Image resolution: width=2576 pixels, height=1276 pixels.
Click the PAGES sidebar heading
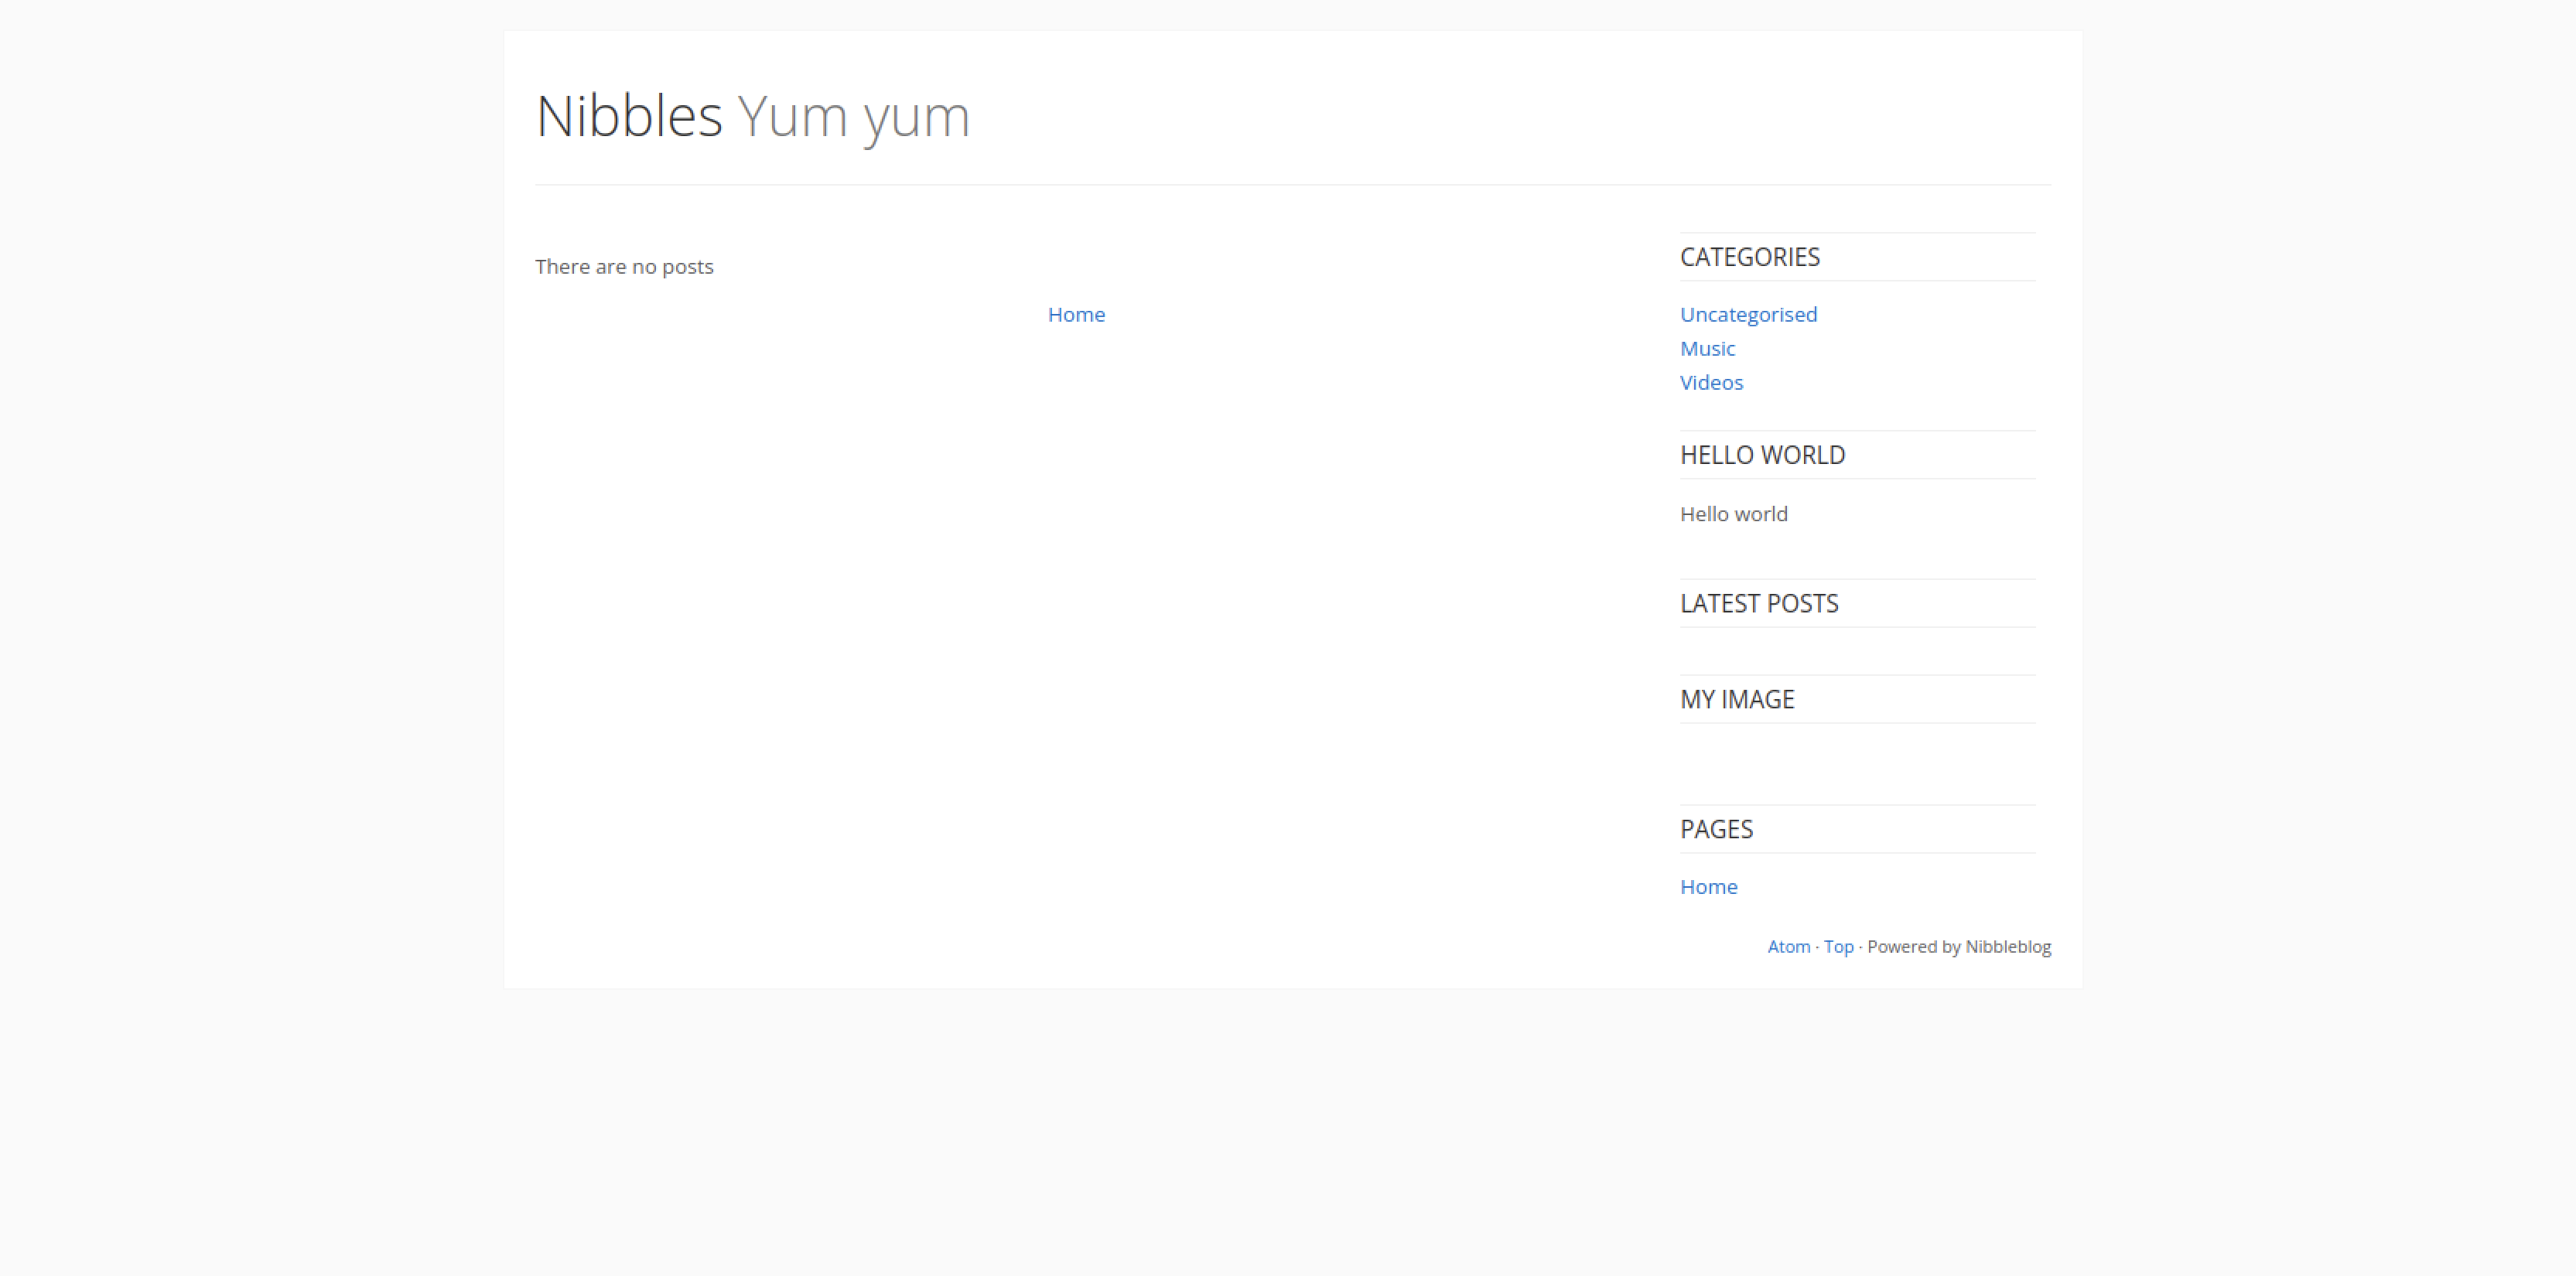point(1716,830)
